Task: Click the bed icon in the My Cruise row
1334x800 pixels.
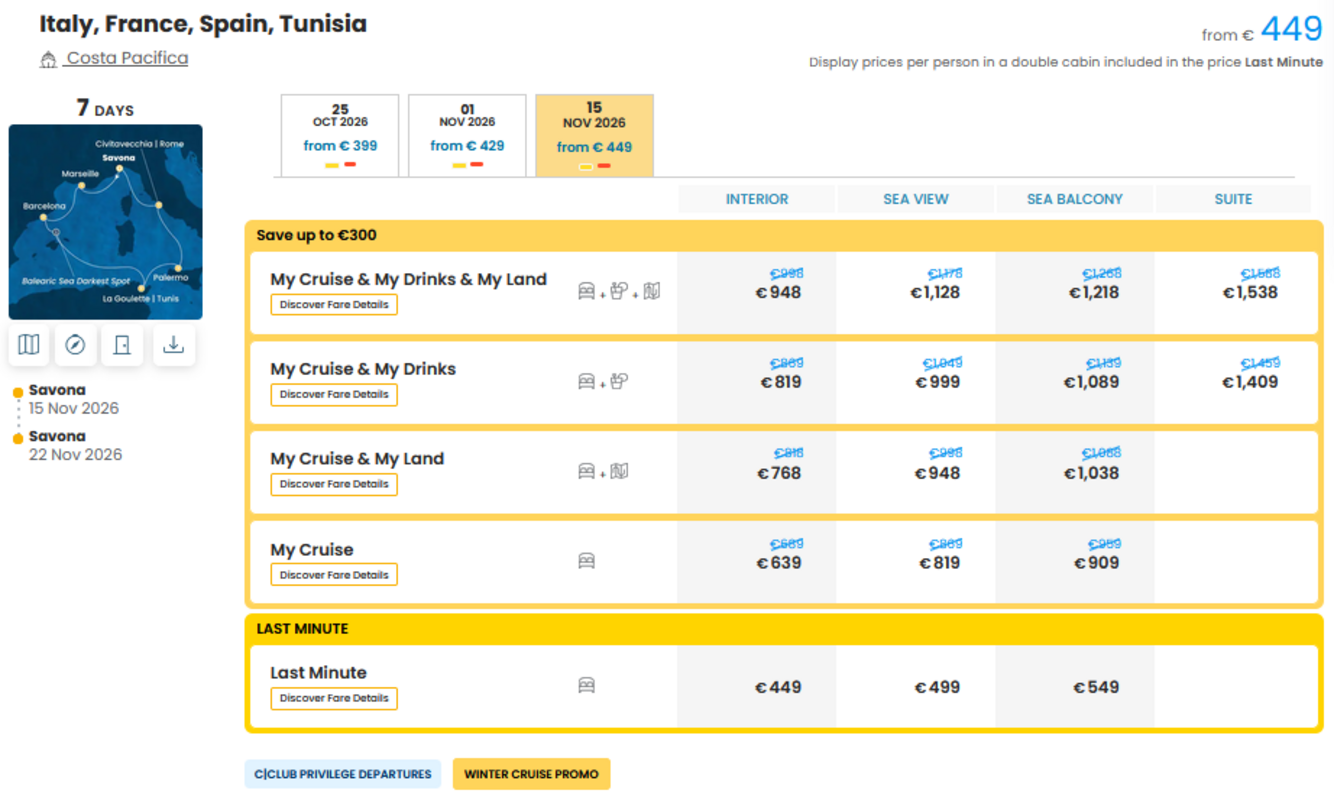Action: point(587,561)
